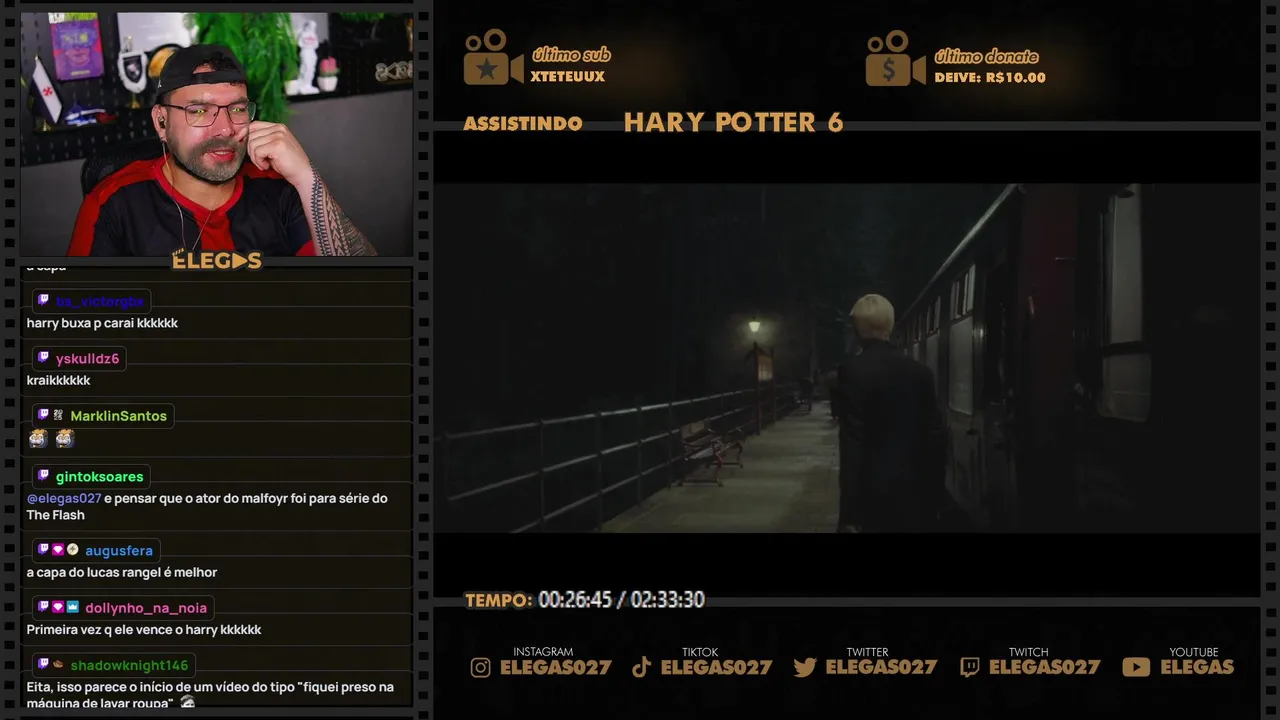Click message 'harry buxa p carai kkkkkk'

pyautogui.click(x=102, y=323)
